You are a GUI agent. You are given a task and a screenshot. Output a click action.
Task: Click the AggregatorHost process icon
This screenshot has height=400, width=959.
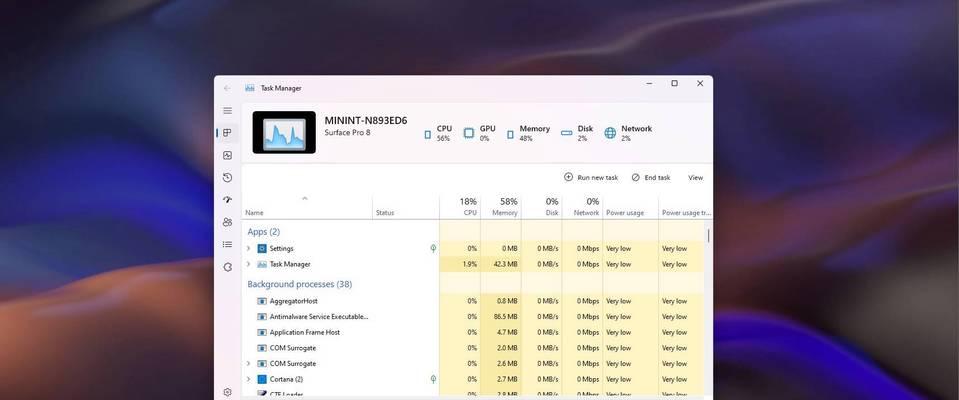262,301
